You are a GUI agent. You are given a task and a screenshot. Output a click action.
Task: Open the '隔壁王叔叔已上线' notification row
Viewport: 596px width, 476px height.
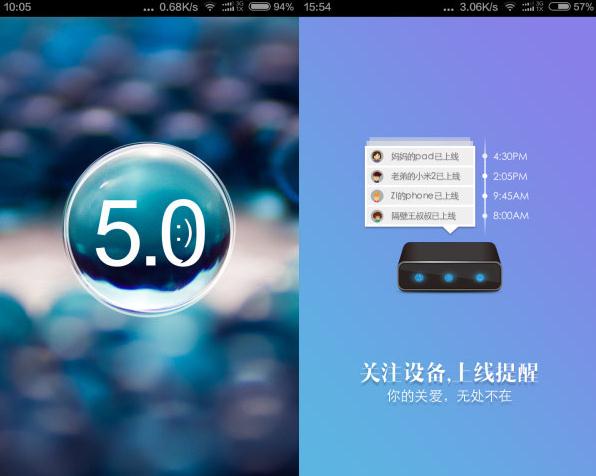pyautogui.click(x=420, y=216)
